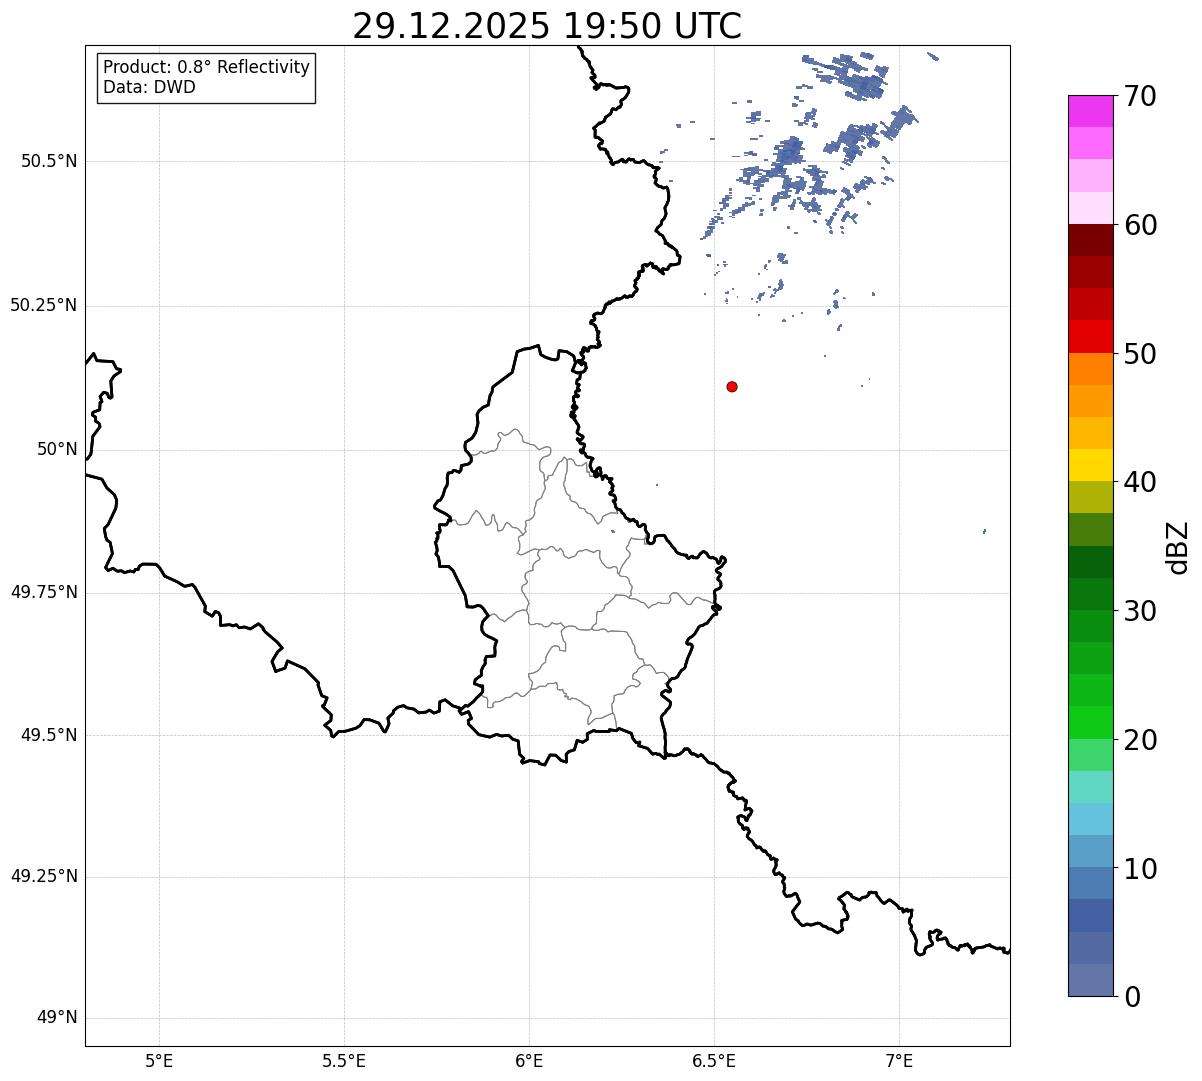Click the colorbar tick value 10

(x=1140, y=869)
